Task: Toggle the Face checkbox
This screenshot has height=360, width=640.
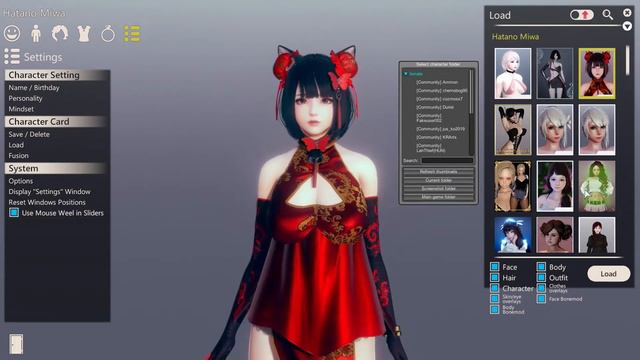Action: pos(495,267)
